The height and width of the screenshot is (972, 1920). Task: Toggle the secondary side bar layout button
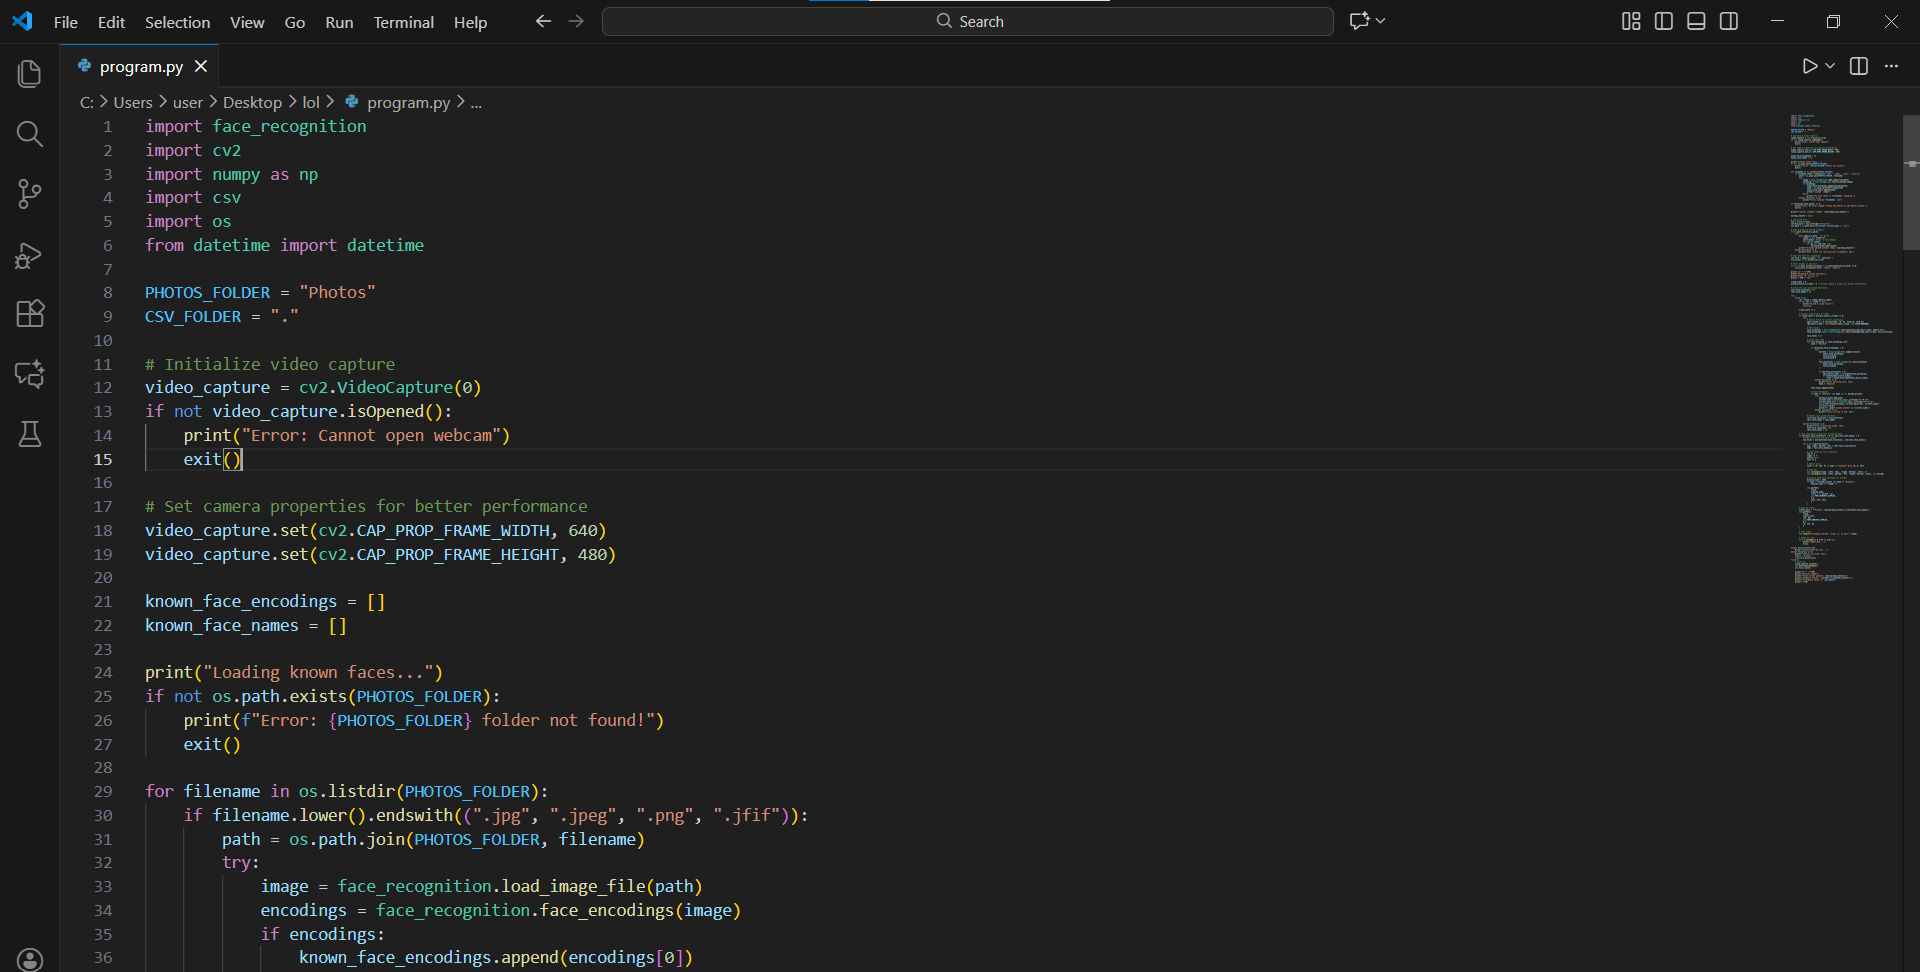click(1729, 21)
